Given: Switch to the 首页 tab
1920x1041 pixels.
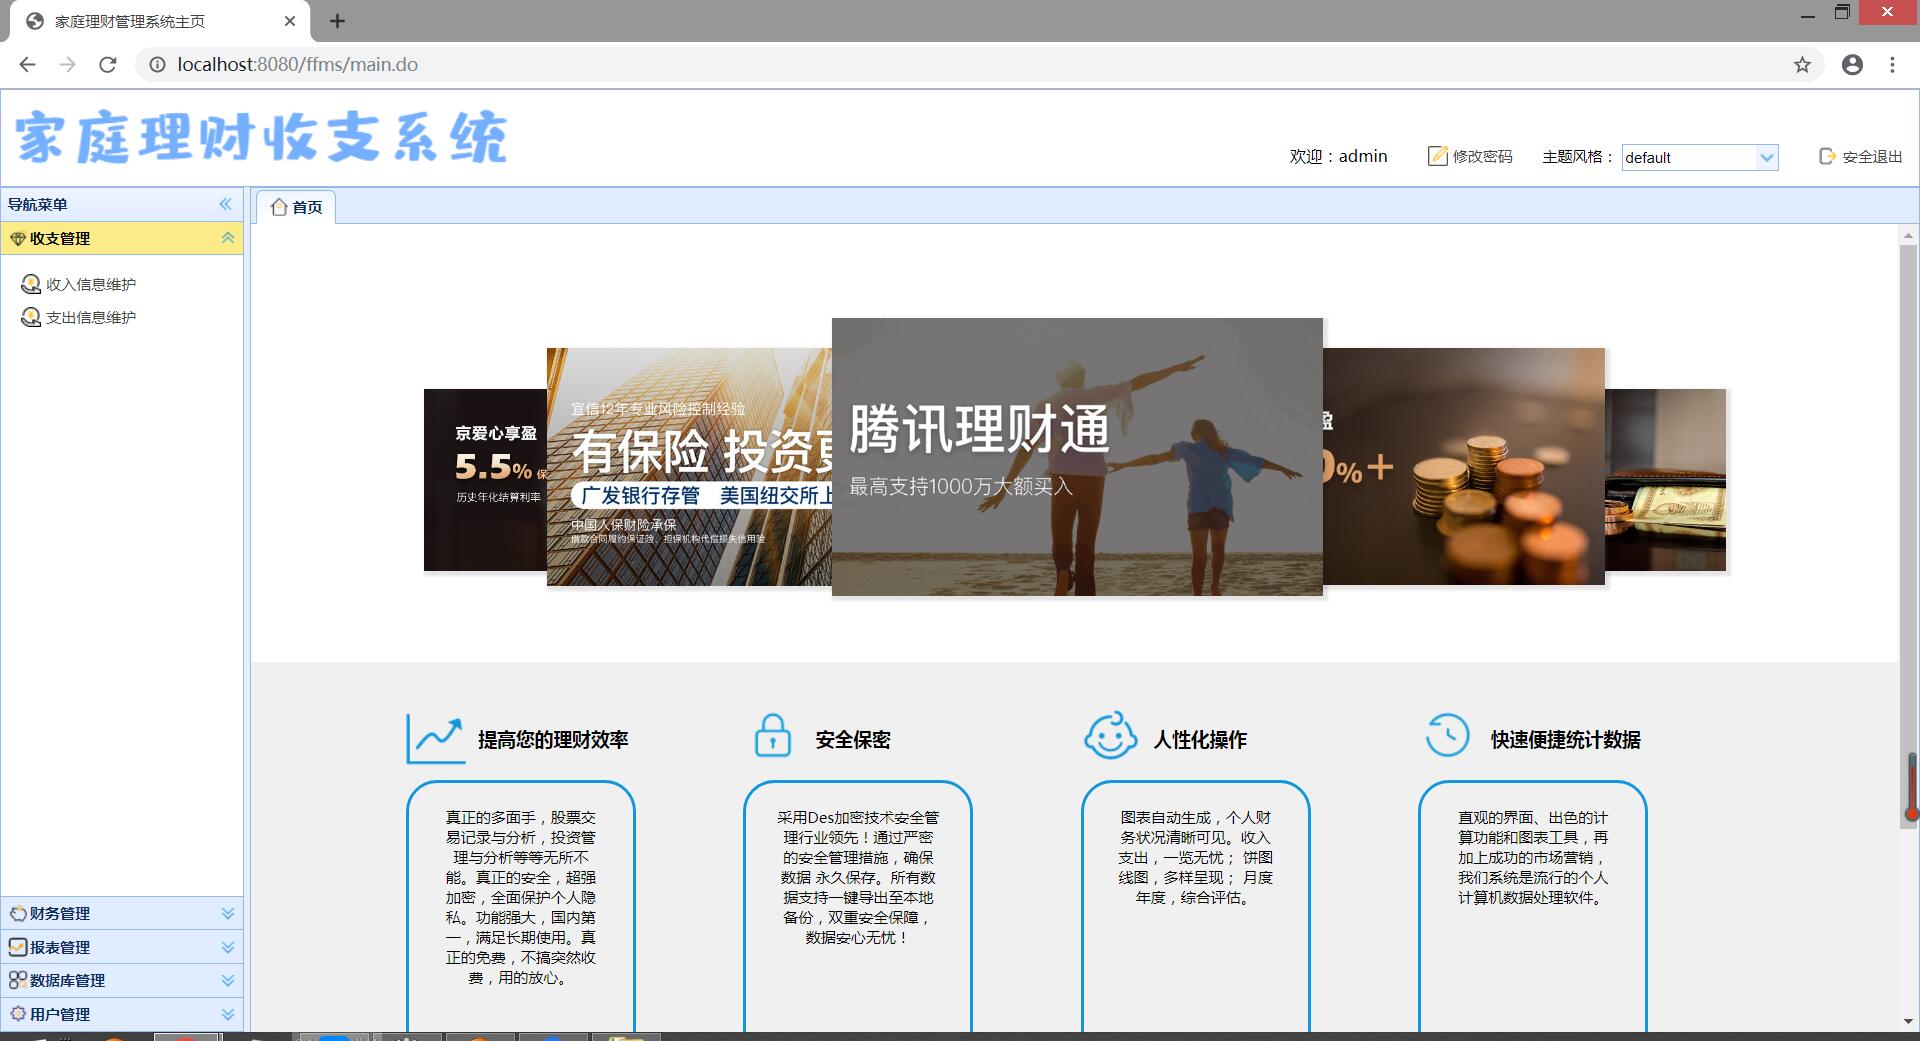Looking at the screenshot, I should (x=297, y=207).
